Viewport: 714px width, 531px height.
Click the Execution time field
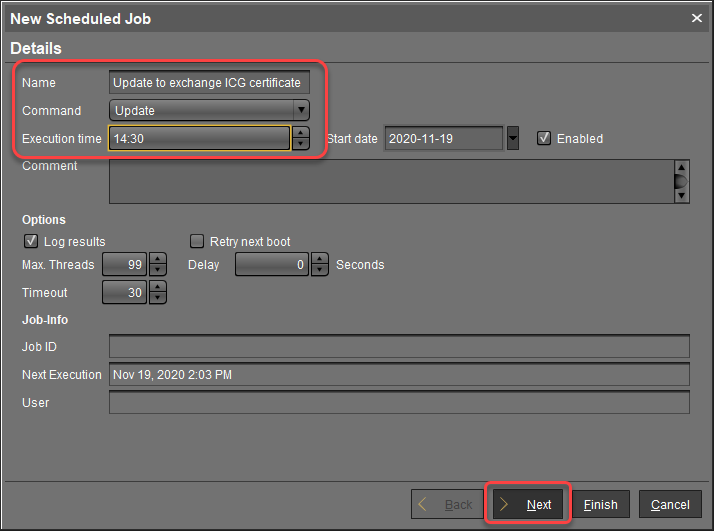pos(200,138)
